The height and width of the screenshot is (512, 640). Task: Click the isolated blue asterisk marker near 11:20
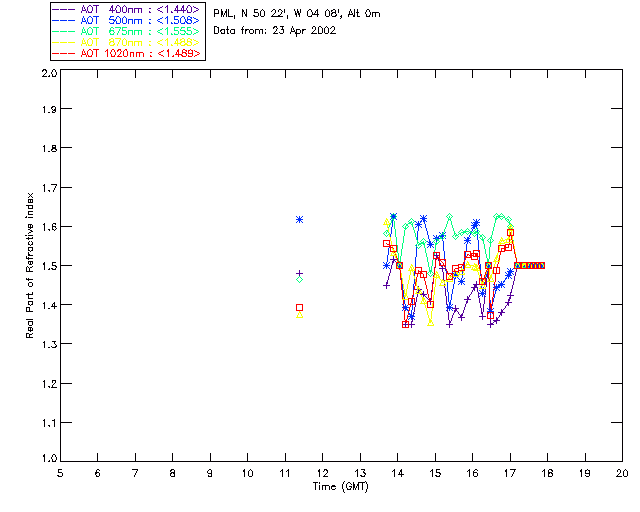pos(300,220)
